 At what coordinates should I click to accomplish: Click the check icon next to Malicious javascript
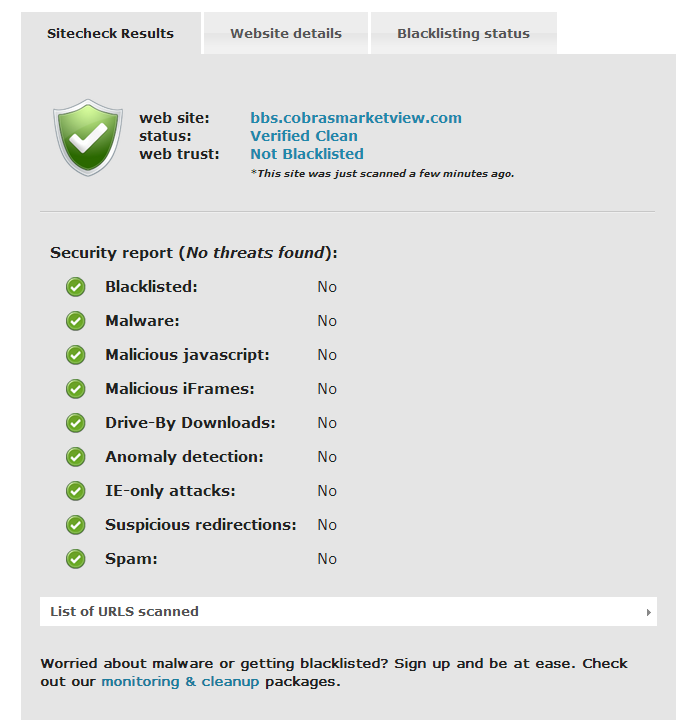pyautogui.click(x=76, y=355)
